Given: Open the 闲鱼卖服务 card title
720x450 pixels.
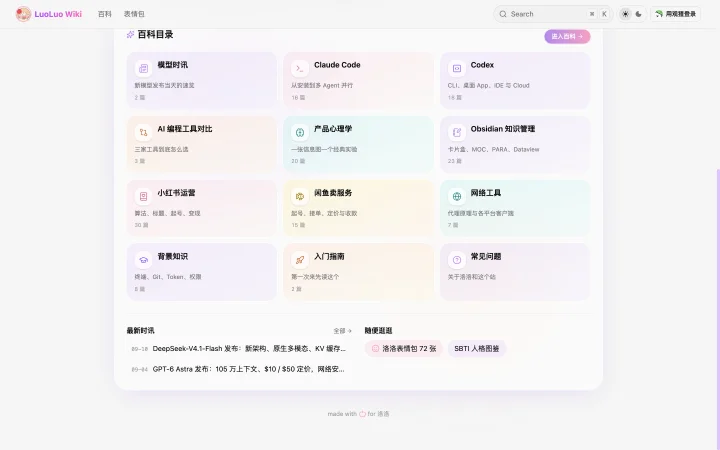Looking at the screenshot, I should tap(333, 192).
